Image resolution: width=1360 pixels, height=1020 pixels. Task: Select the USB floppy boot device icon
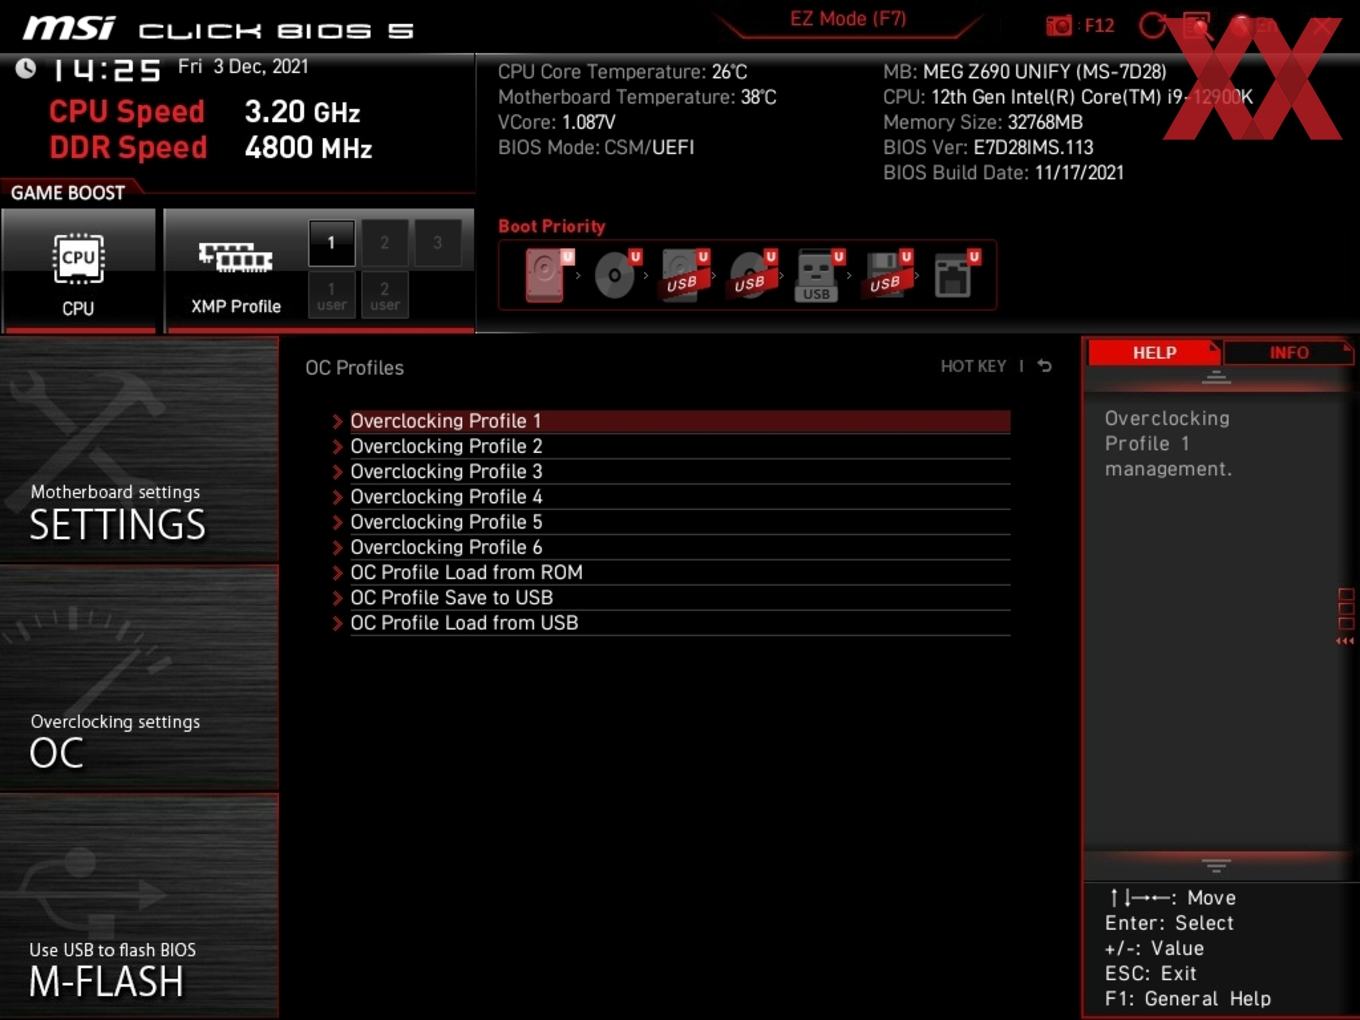[888, 275]
